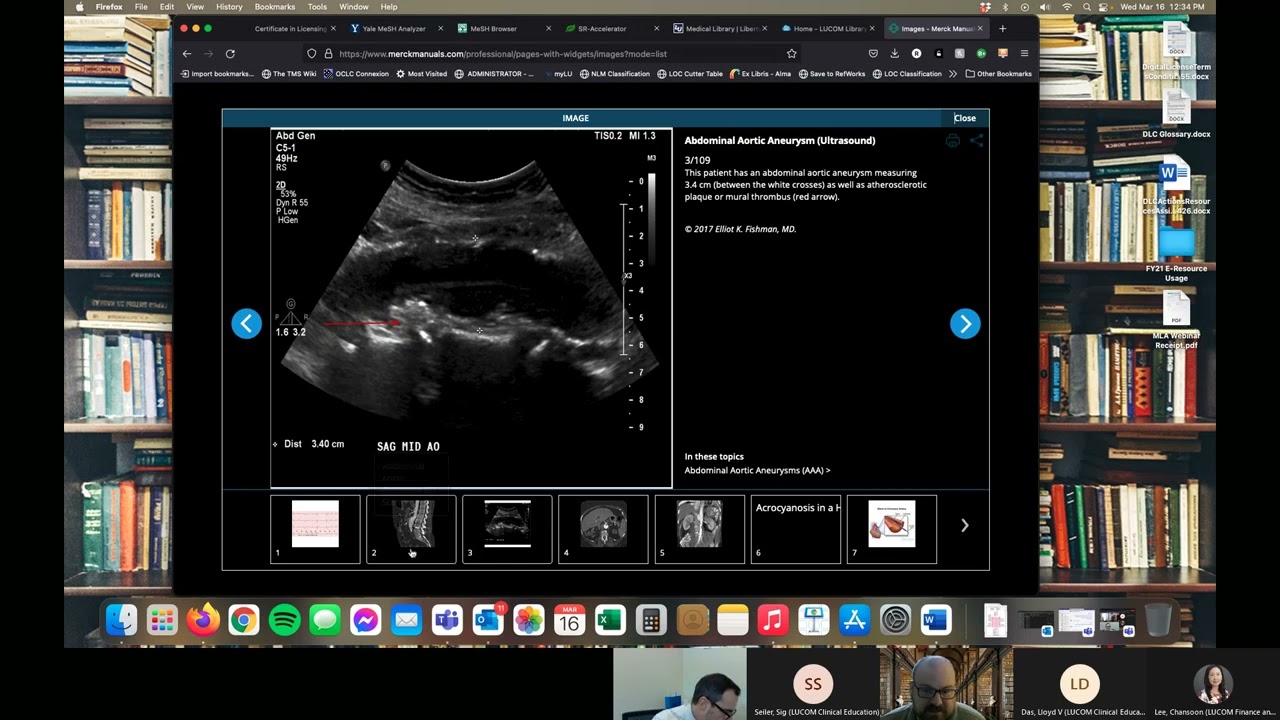Select thumbnail 4 CT scan image
The width and height of the screenshot is (1280, 720).
[603, 529]
